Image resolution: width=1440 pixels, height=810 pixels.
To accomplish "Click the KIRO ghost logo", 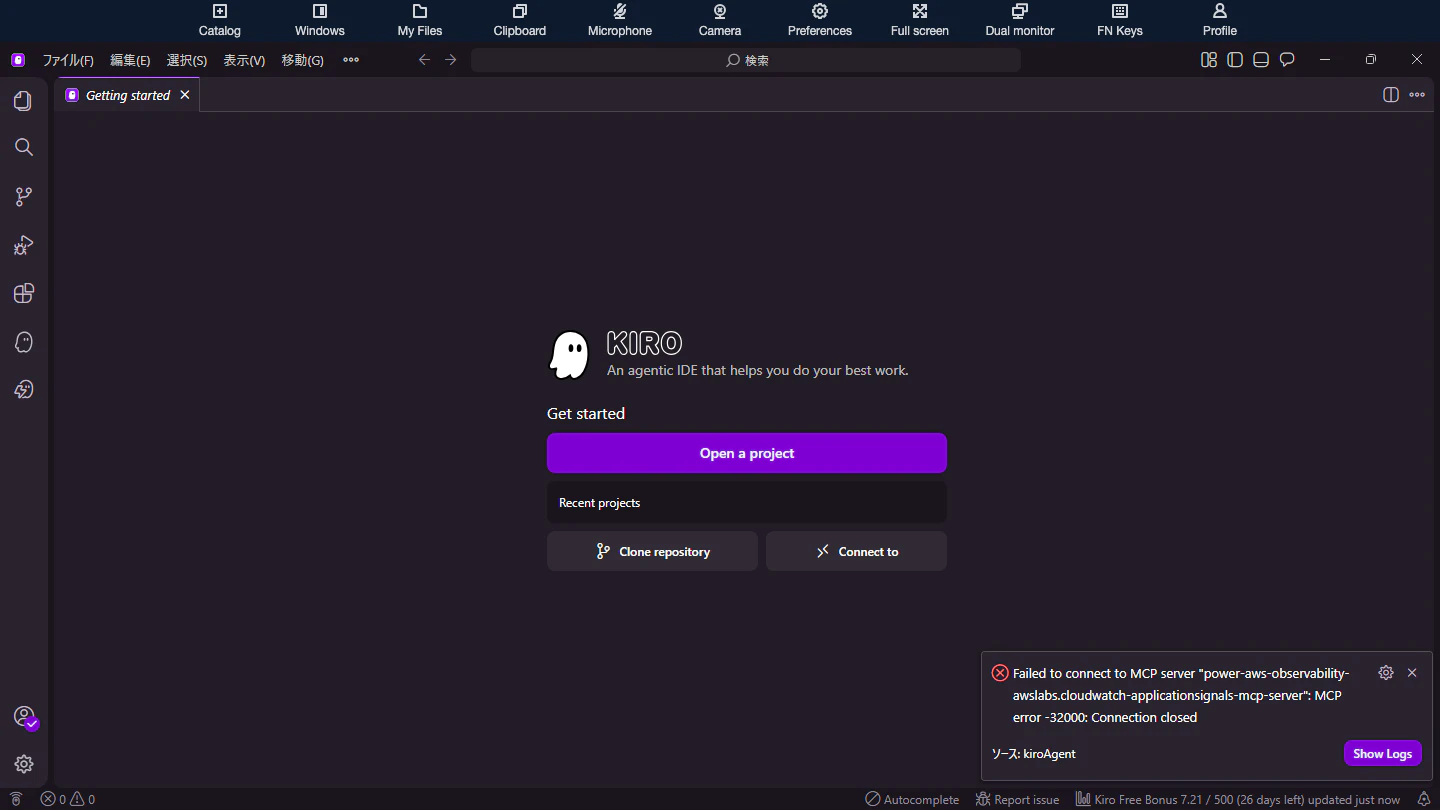I will point(569,355).
